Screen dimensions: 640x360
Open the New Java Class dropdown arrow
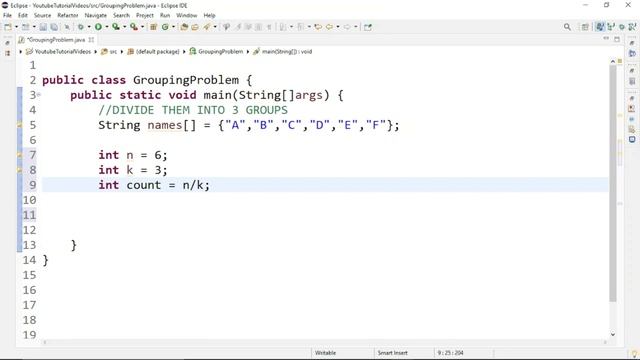click(173, 27)
